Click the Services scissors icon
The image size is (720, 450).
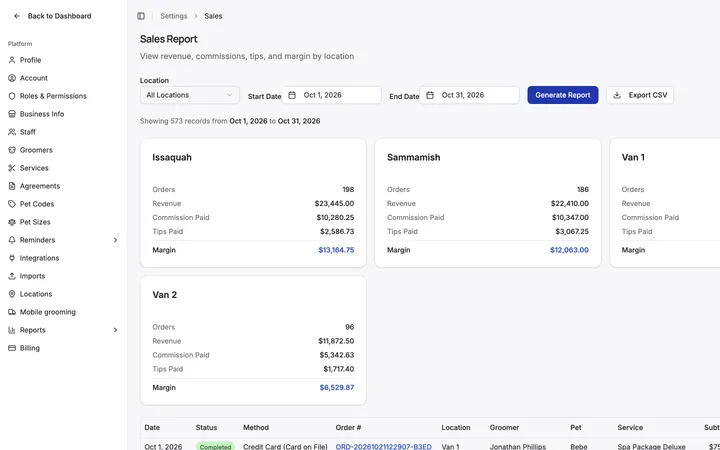(x=12, y=168)
